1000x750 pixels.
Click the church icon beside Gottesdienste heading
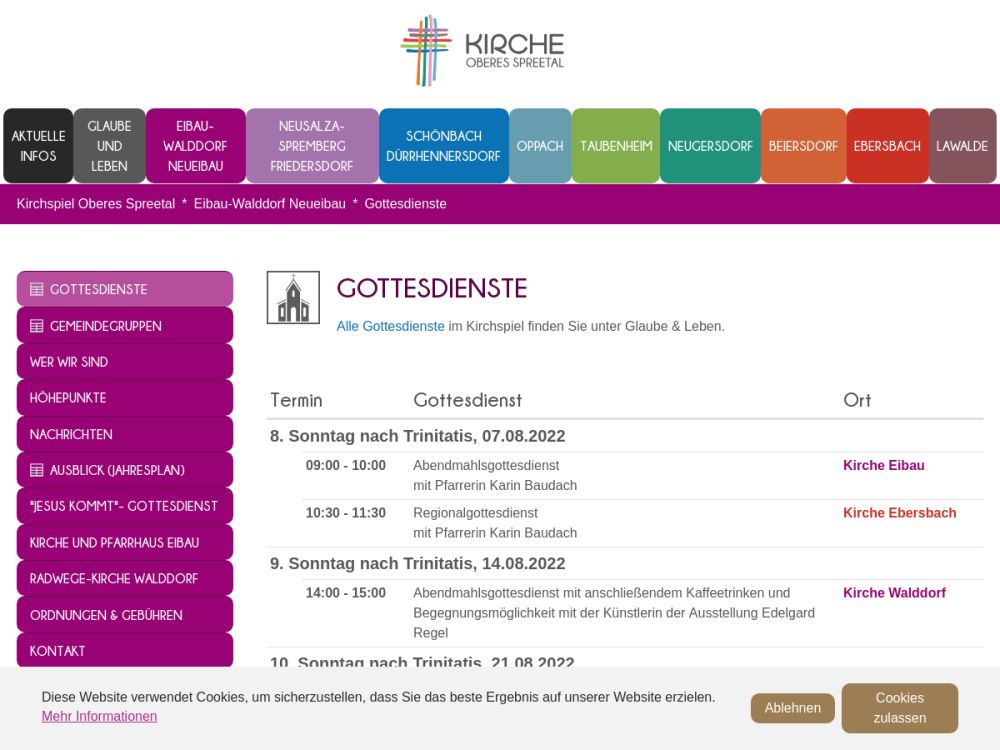[x=293, y=297]
